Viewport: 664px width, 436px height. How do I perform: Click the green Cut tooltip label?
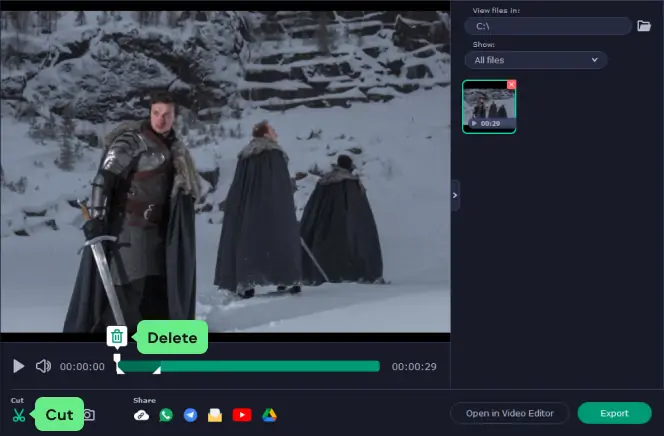click(x=59, y=414)
